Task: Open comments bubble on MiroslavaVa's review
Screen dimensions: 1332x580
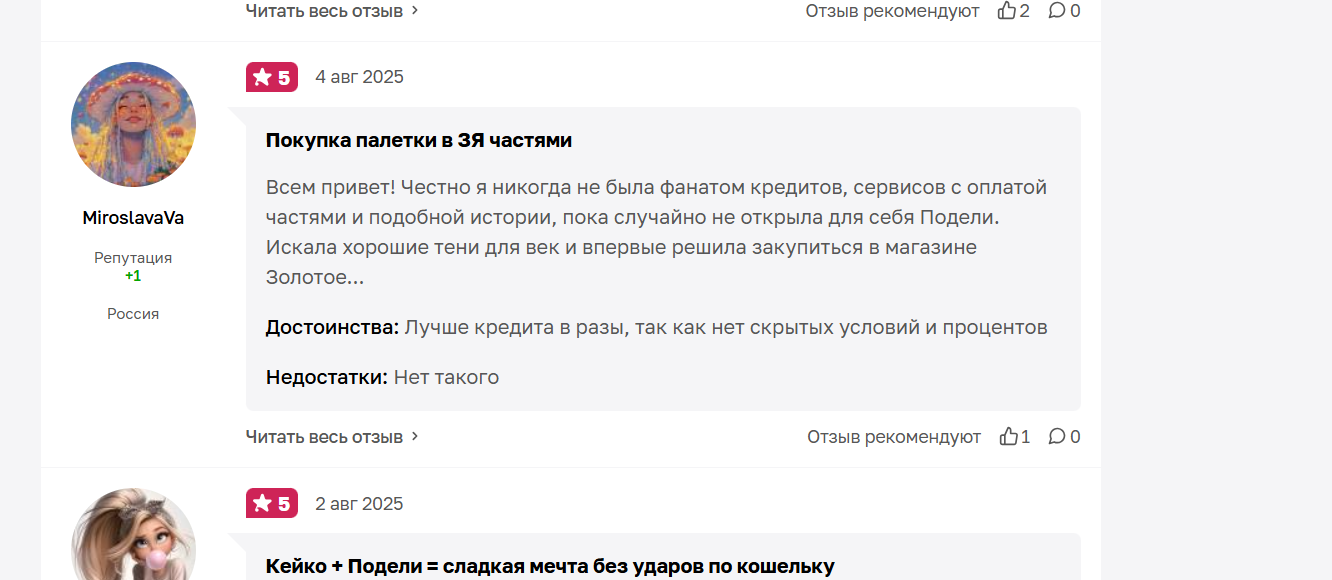Action: tap(1057, 437)
